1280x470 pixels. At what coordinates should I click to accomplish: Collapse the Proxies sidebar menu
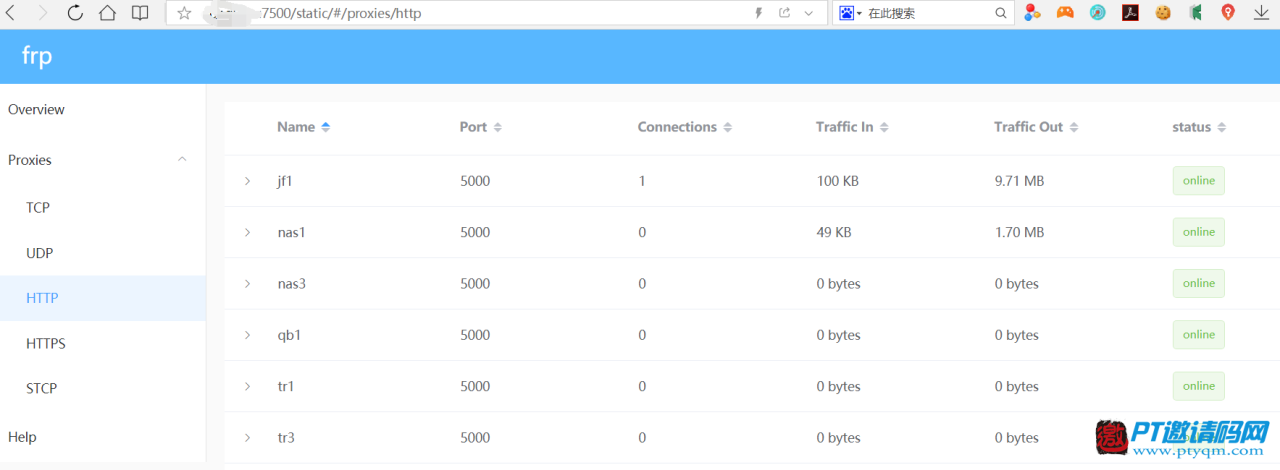182,160
